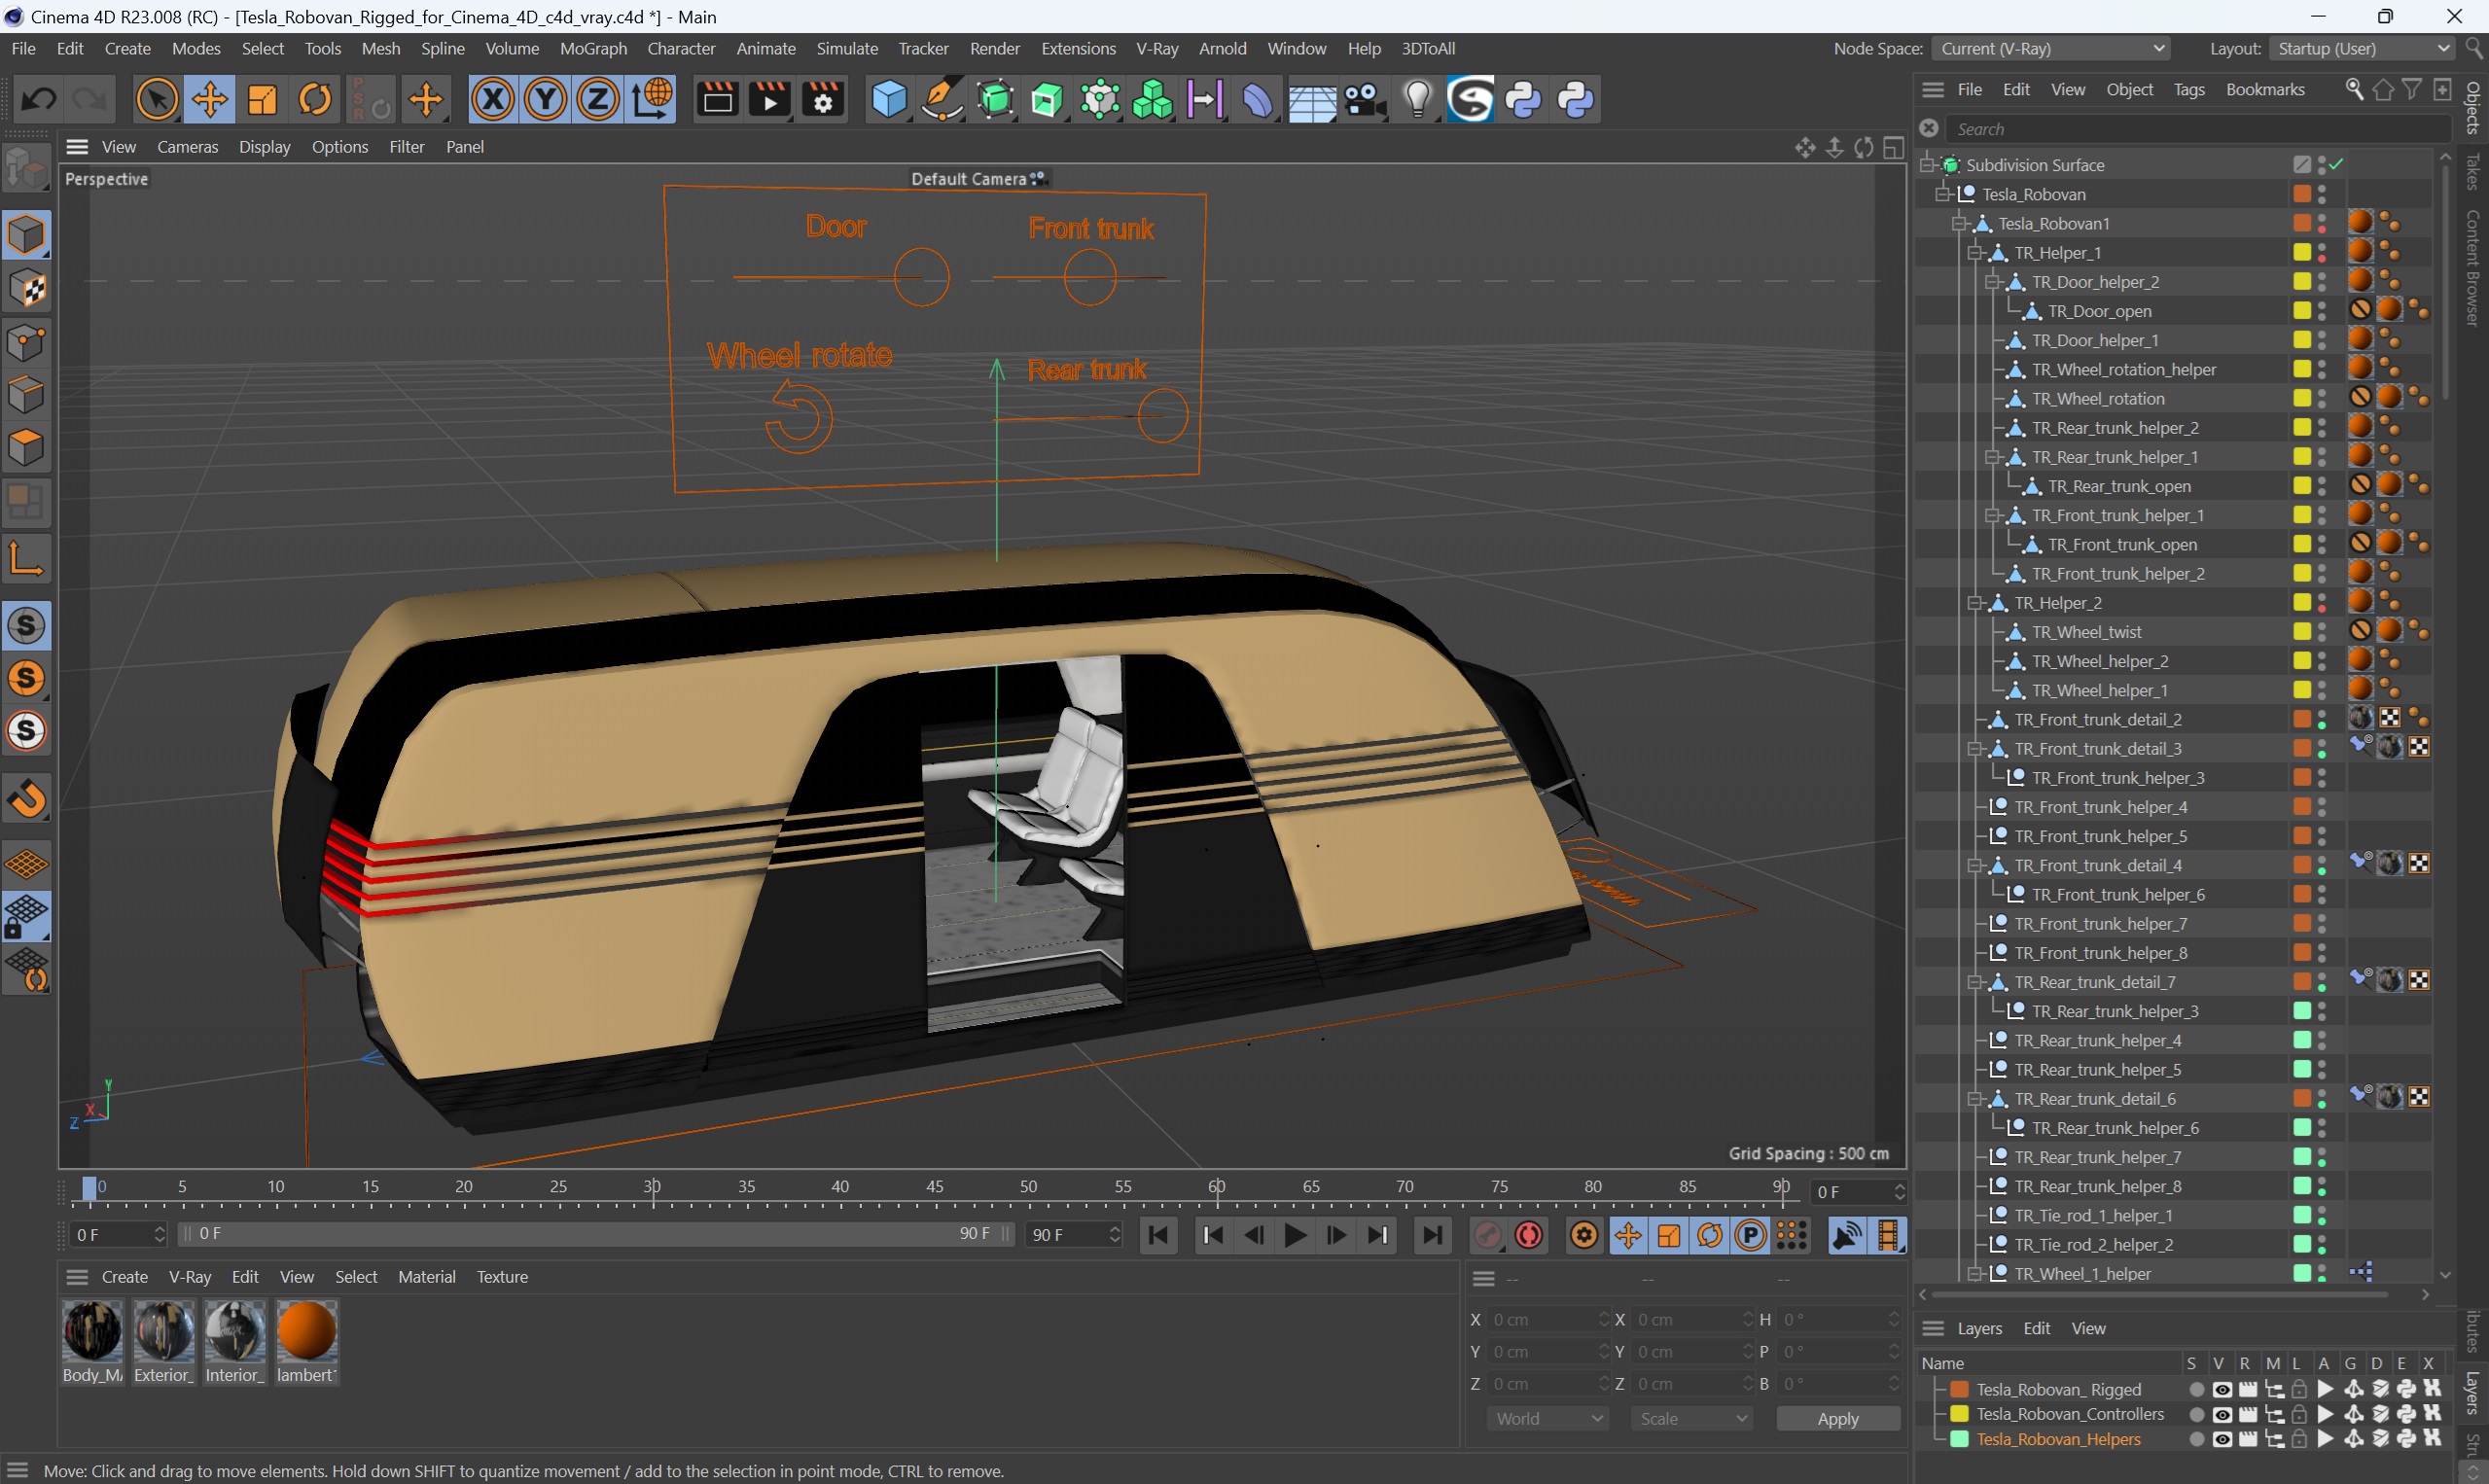Add an Extrude generator icon
This screenshot has height=1484, width=2489.
pos(1047,99)
